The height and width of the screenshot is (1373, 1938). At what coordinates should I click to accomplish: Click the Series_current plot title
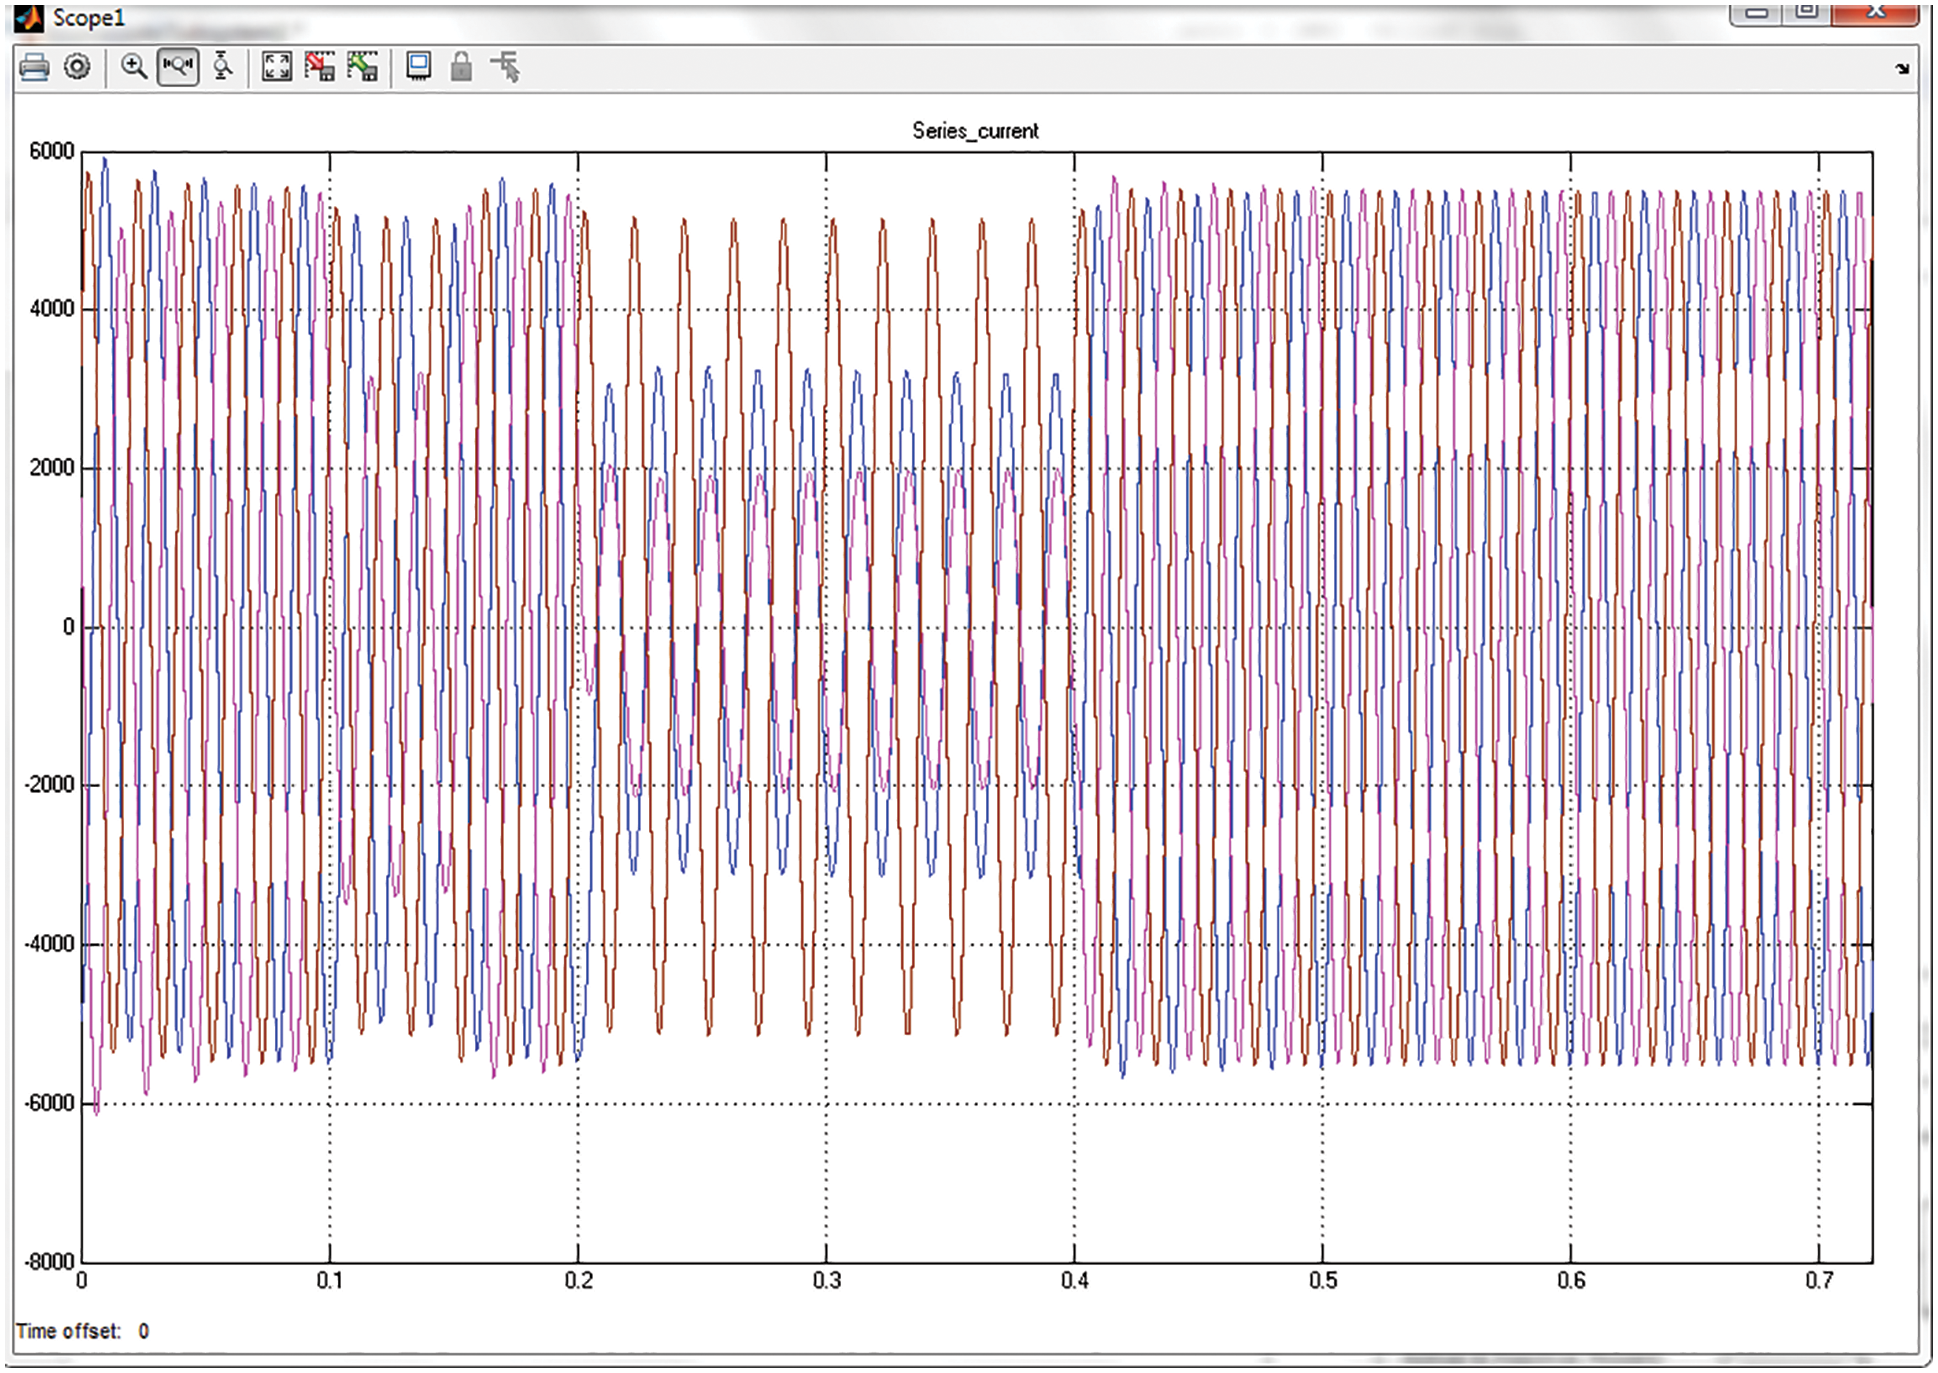(x=975, y=131)
